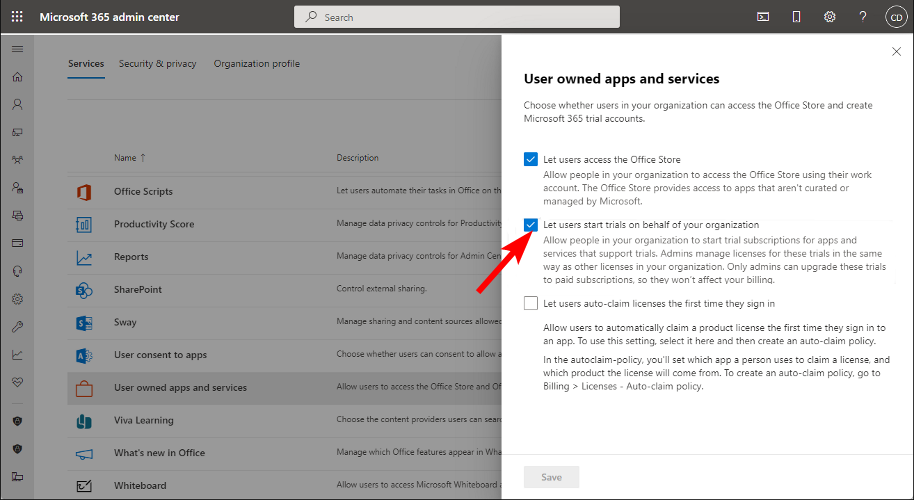Click the SharePoint service icon
914x500 pixels.
click(84, 290)
